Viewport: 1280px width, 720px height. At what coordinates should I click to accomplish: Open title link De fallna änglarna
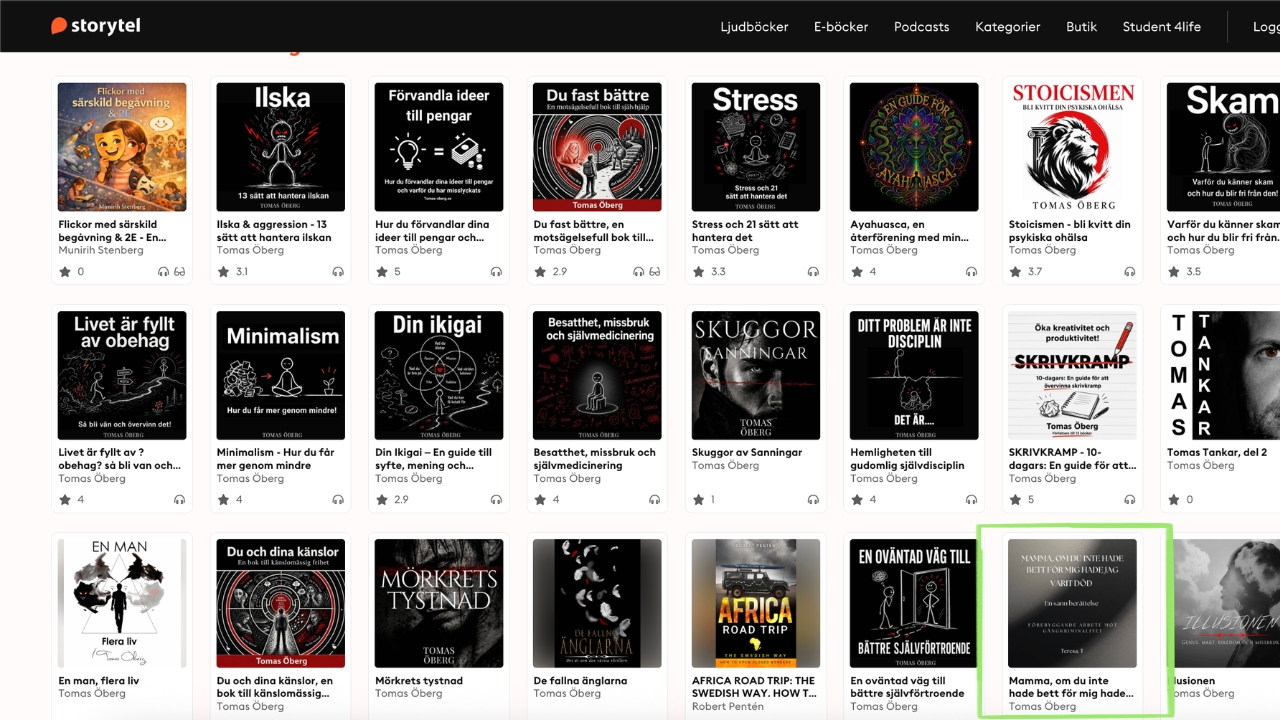(x=580, y=681)
